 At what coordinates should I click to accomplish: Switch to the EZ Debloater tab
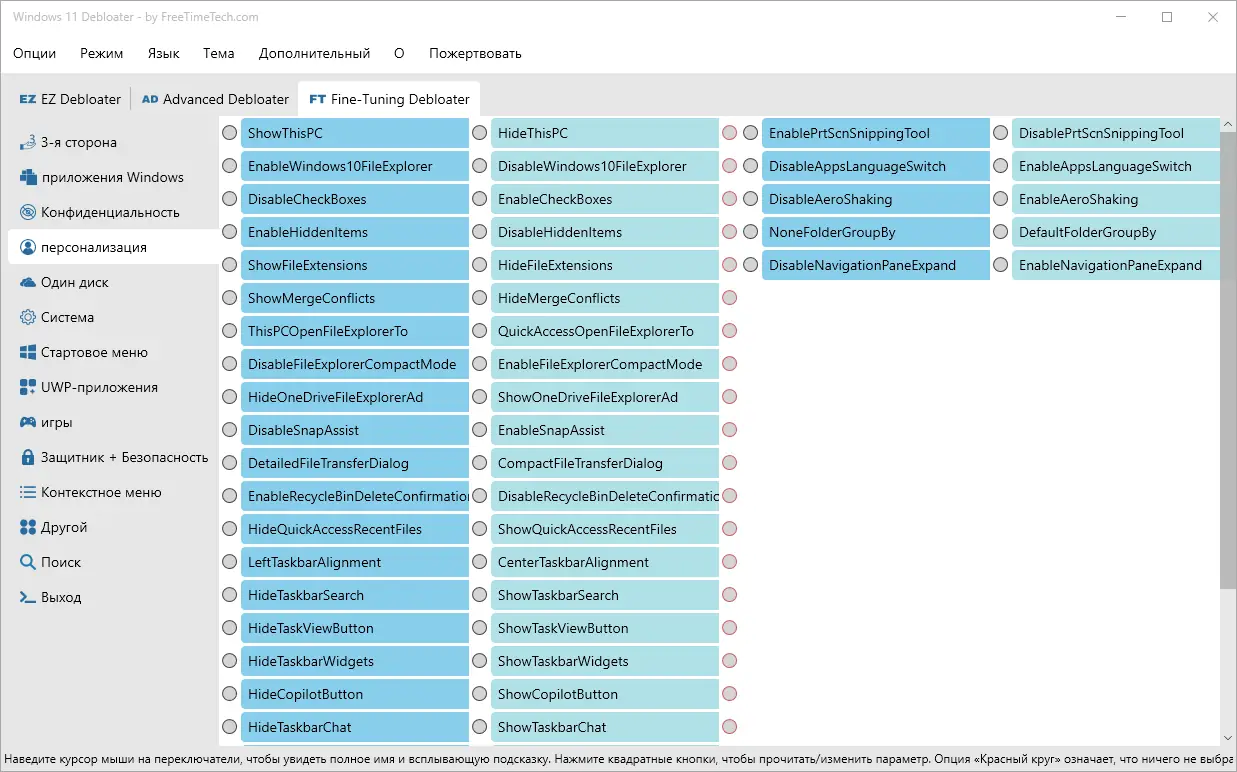[70, 99]
